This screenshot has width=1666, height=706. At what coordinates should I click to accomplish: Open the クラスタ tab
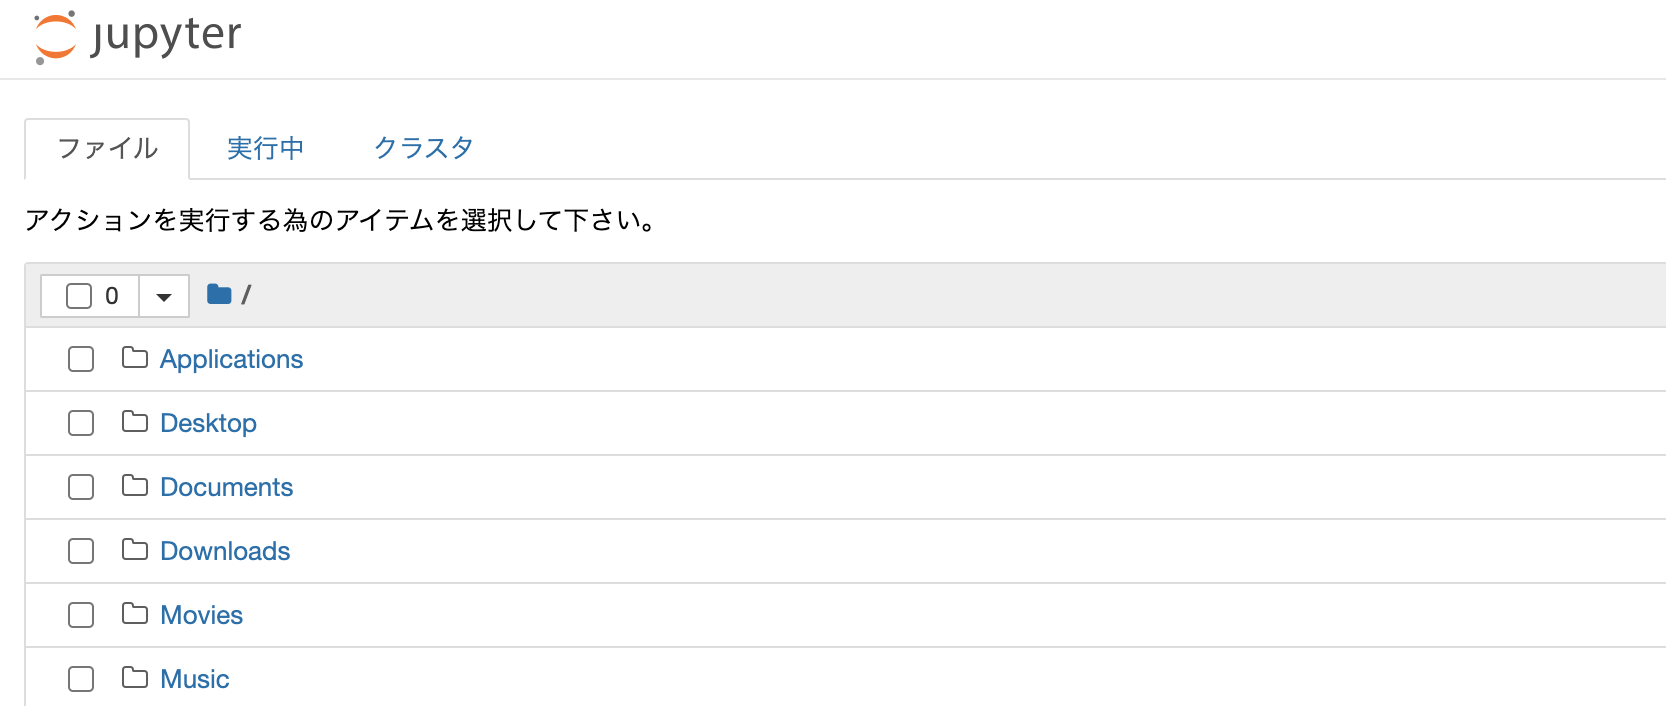coord(422,147)
